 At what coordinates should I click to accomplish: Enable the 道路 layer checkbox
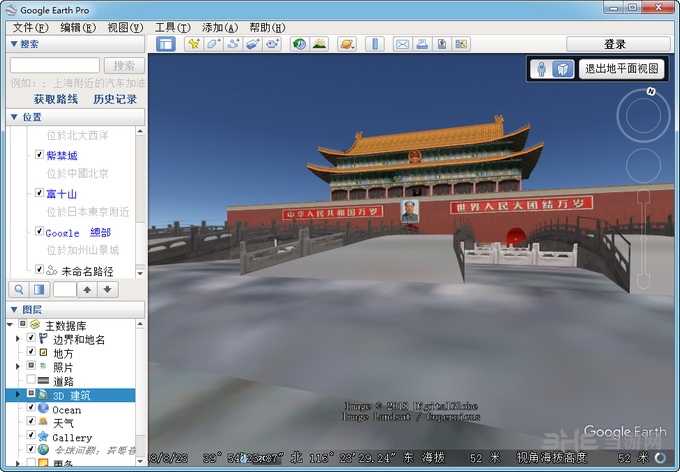coord(31,379)
